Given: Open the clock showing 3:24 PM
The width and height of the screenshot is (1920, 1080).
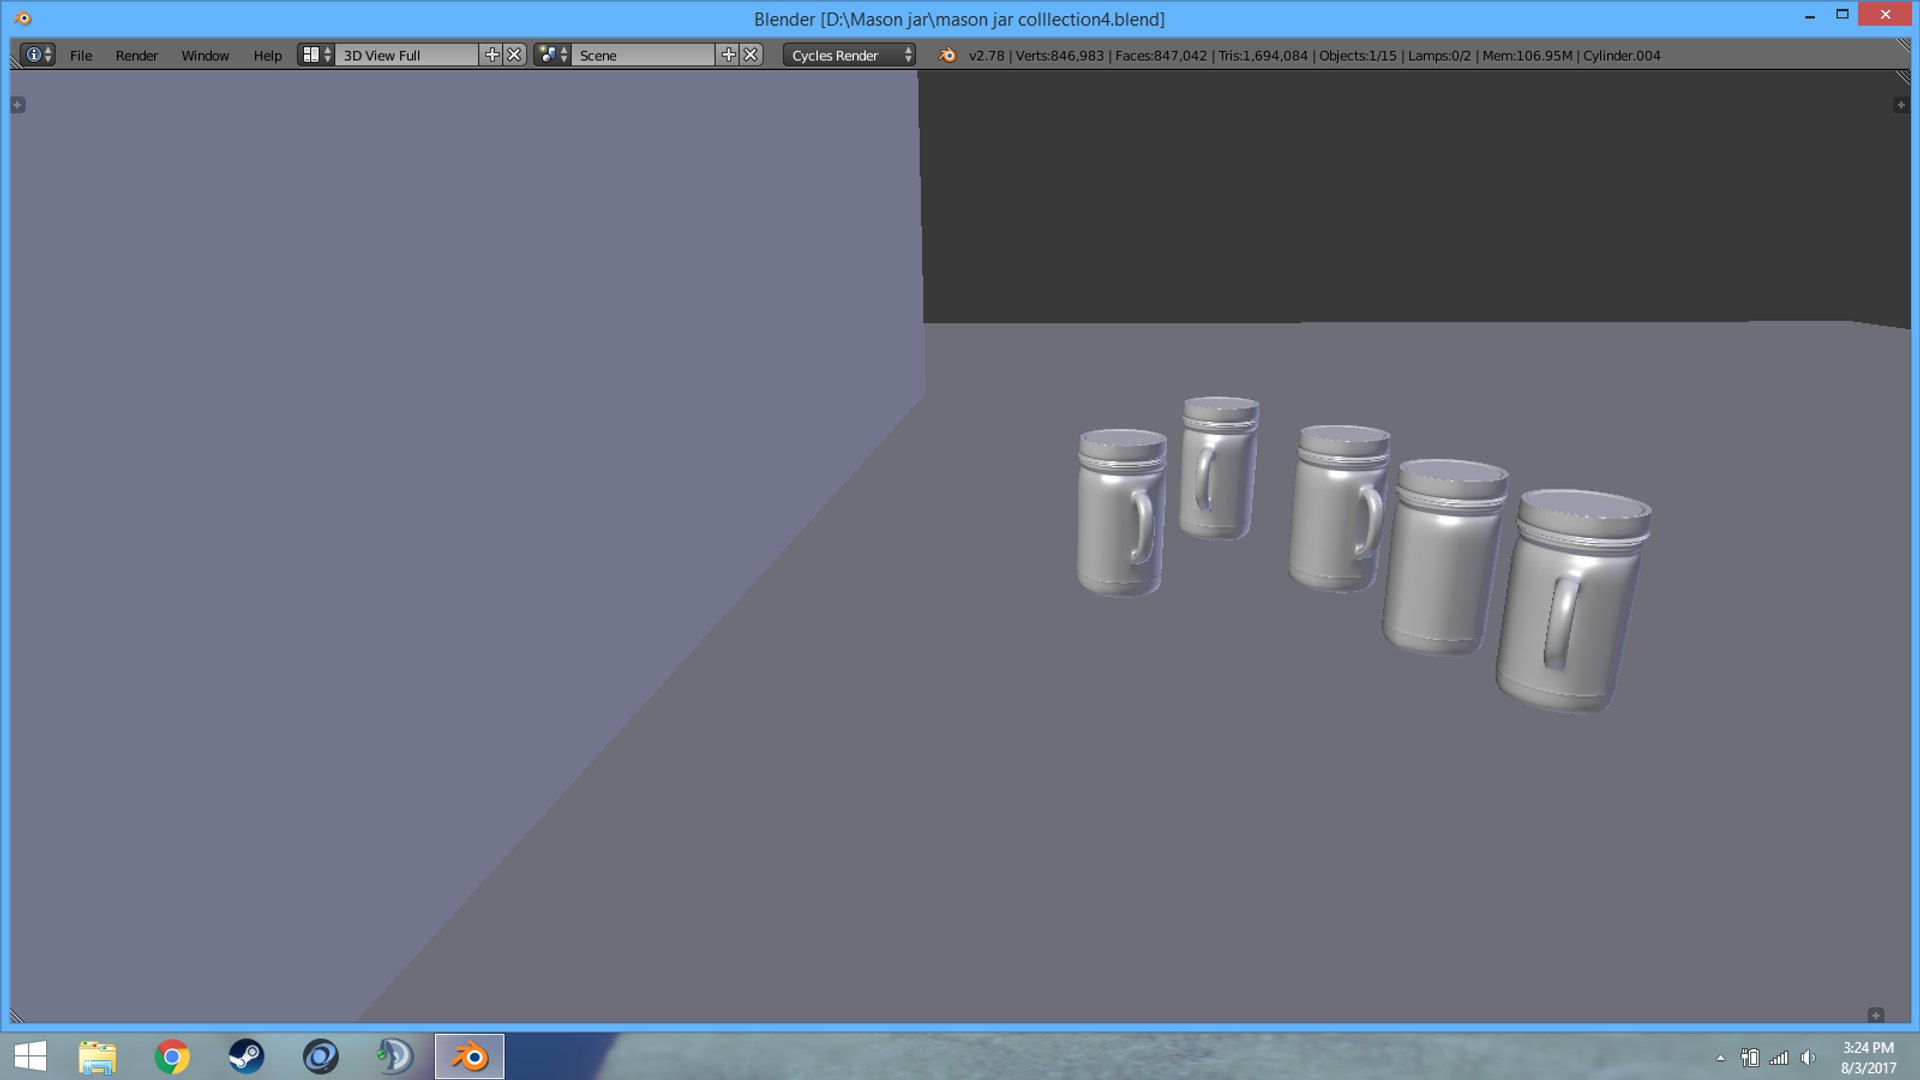Looking at the screenshot, I should point(1868,1057).
